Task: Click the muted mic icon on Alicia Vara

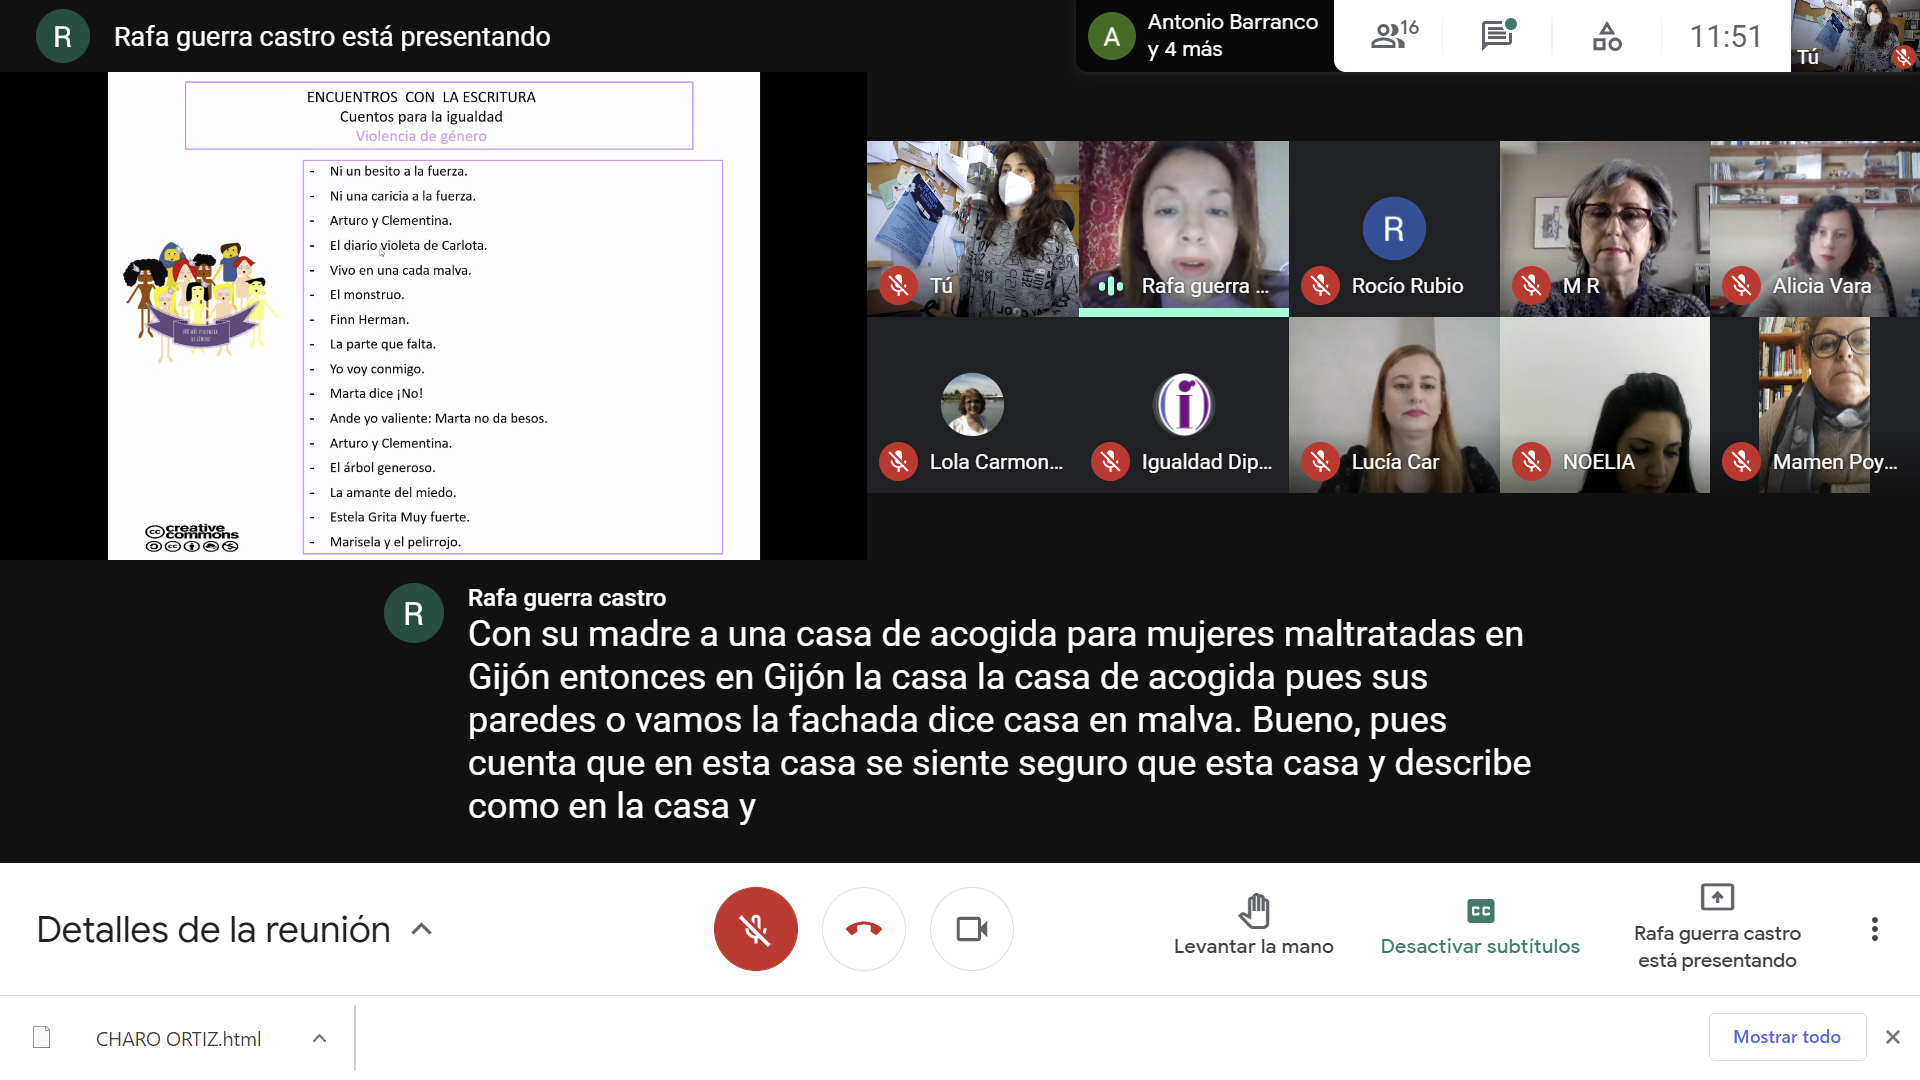Action: point(1741,286)
